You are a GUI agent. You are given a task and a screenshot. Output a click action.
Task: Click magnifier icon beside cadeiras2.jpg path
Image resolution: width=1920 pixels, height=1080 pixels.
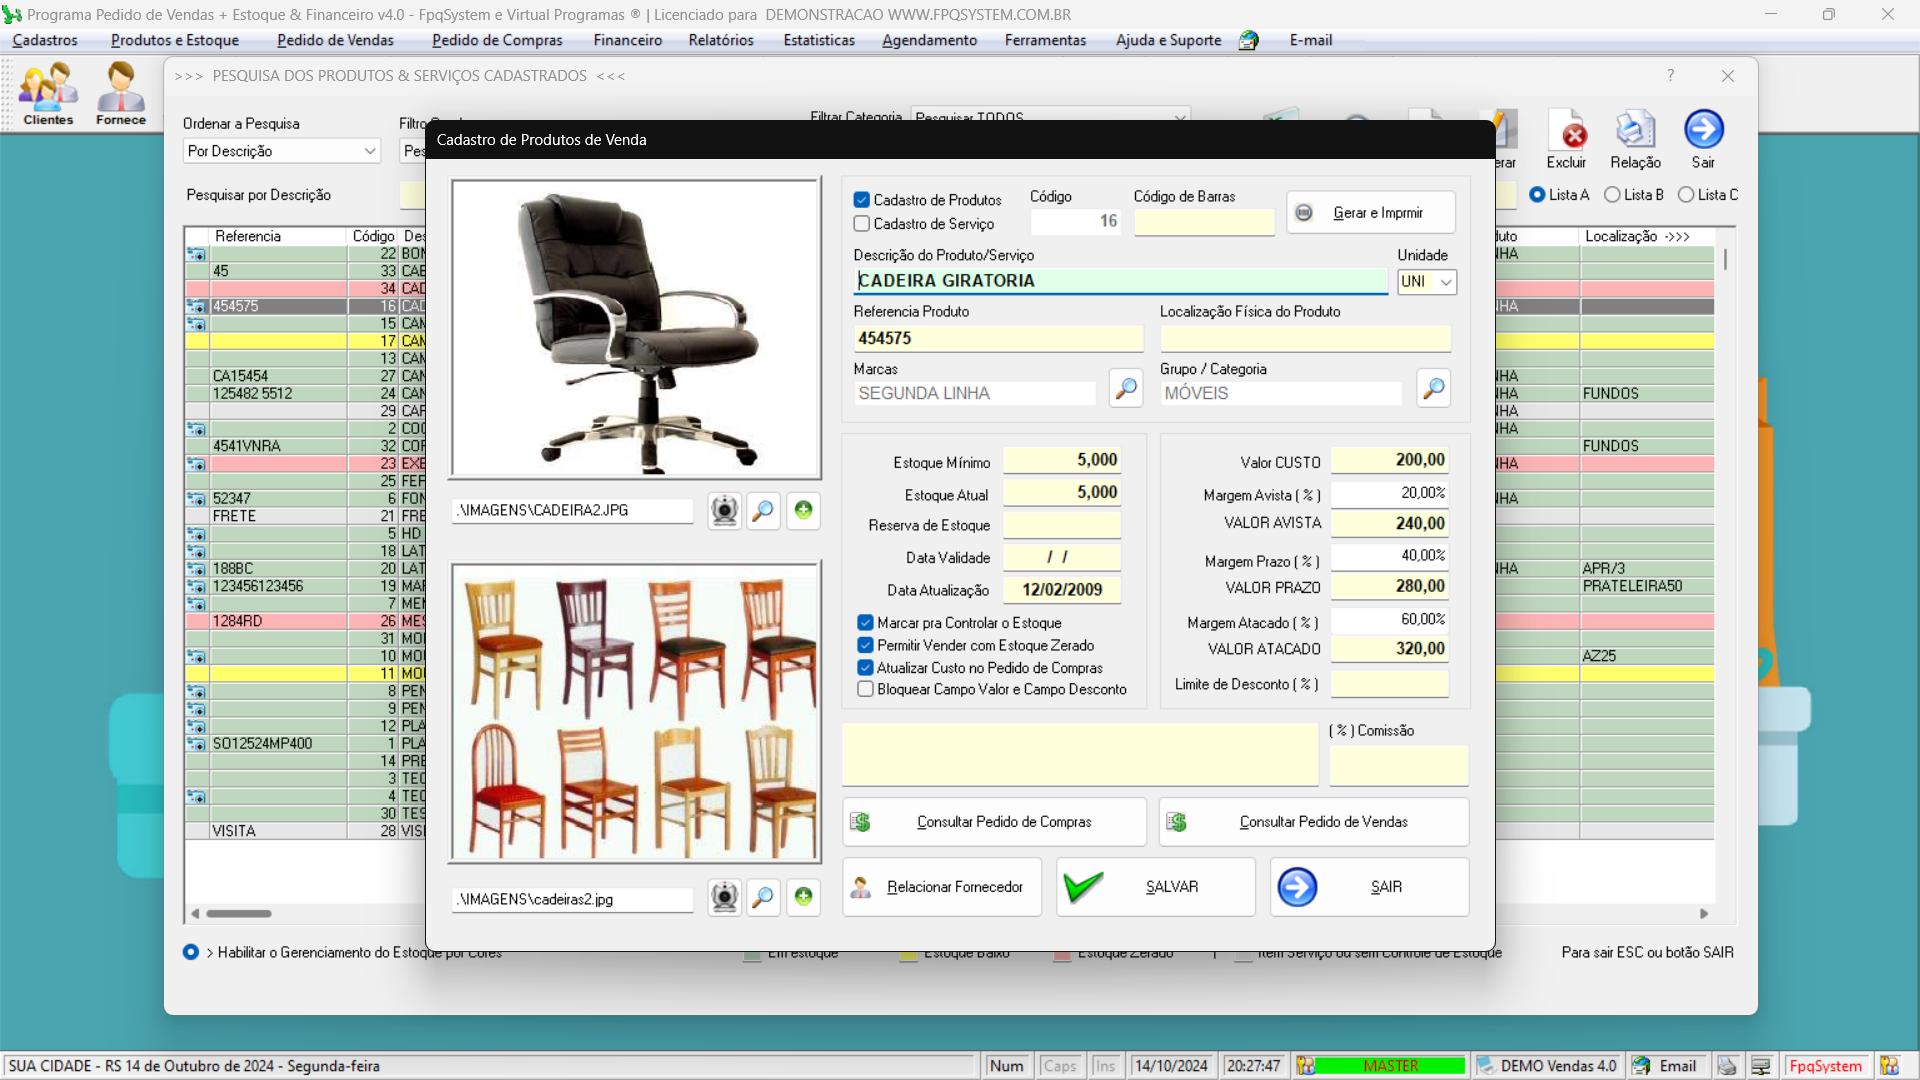click(x=763, y=897)
